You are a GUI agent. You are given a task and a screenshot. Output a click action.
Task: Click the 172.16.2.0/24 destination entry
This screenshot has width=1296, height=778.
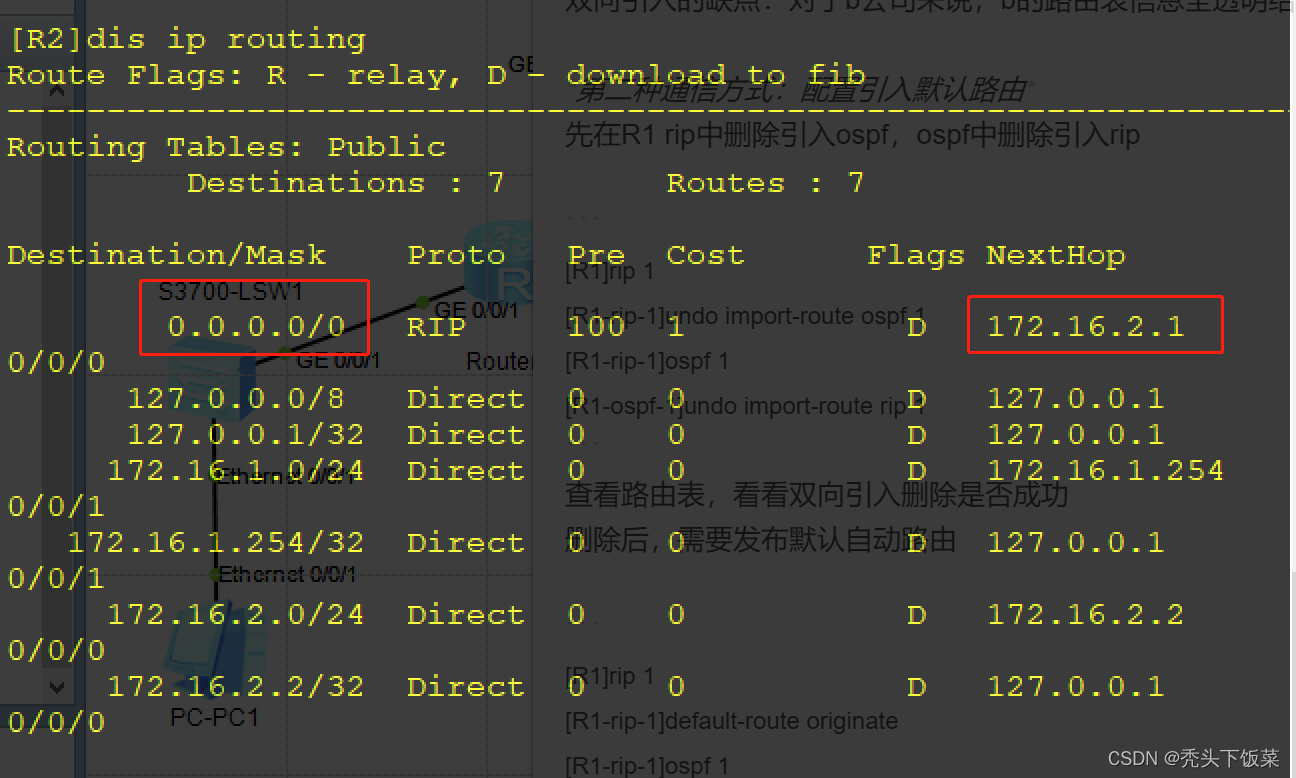[x=236, y=615]
